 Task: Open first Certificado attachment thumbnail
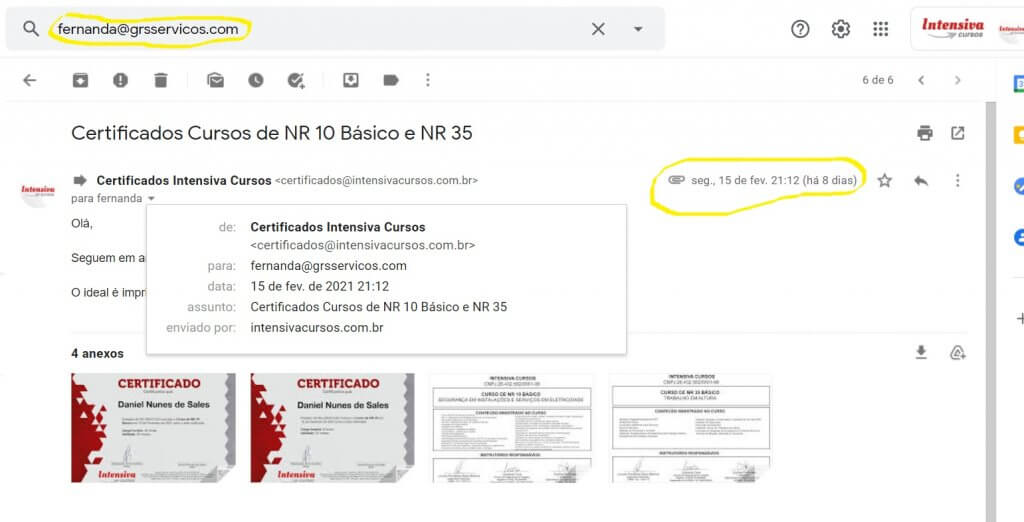tap(153, 428)
